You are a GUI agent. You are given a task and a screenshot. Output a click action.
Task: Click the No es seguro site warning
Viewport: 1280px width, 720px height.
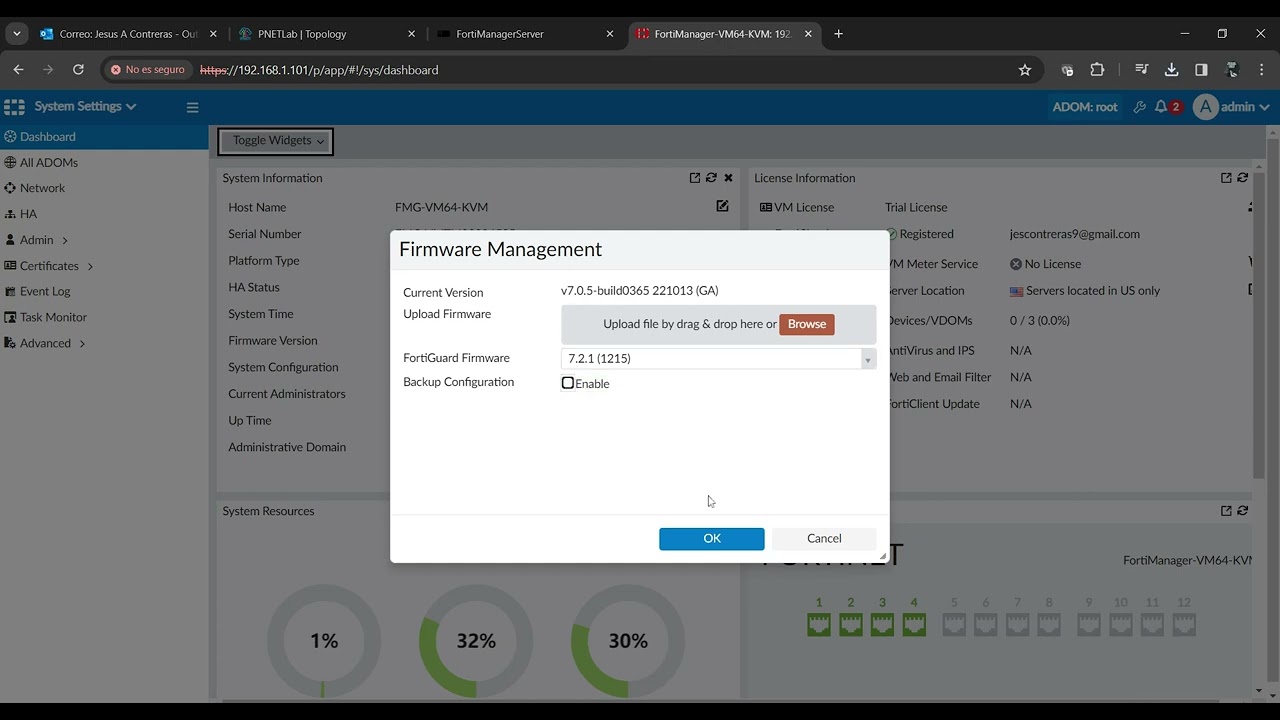(148, 70)
